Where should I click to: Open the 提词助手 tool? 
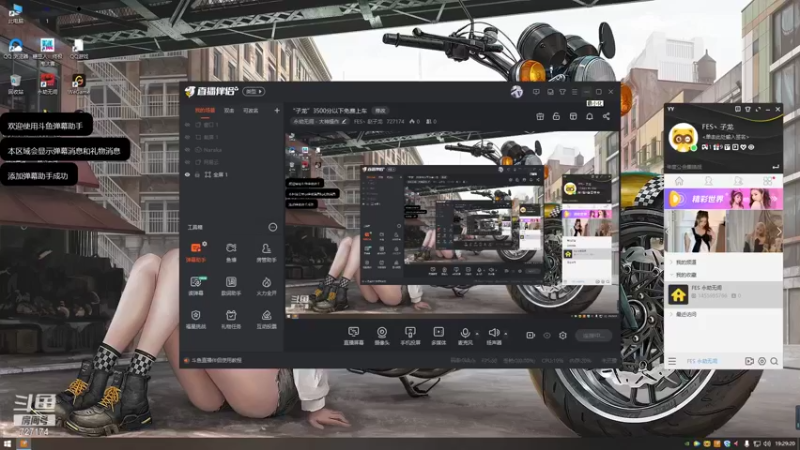pyautogui.click(x=231, y=286)
